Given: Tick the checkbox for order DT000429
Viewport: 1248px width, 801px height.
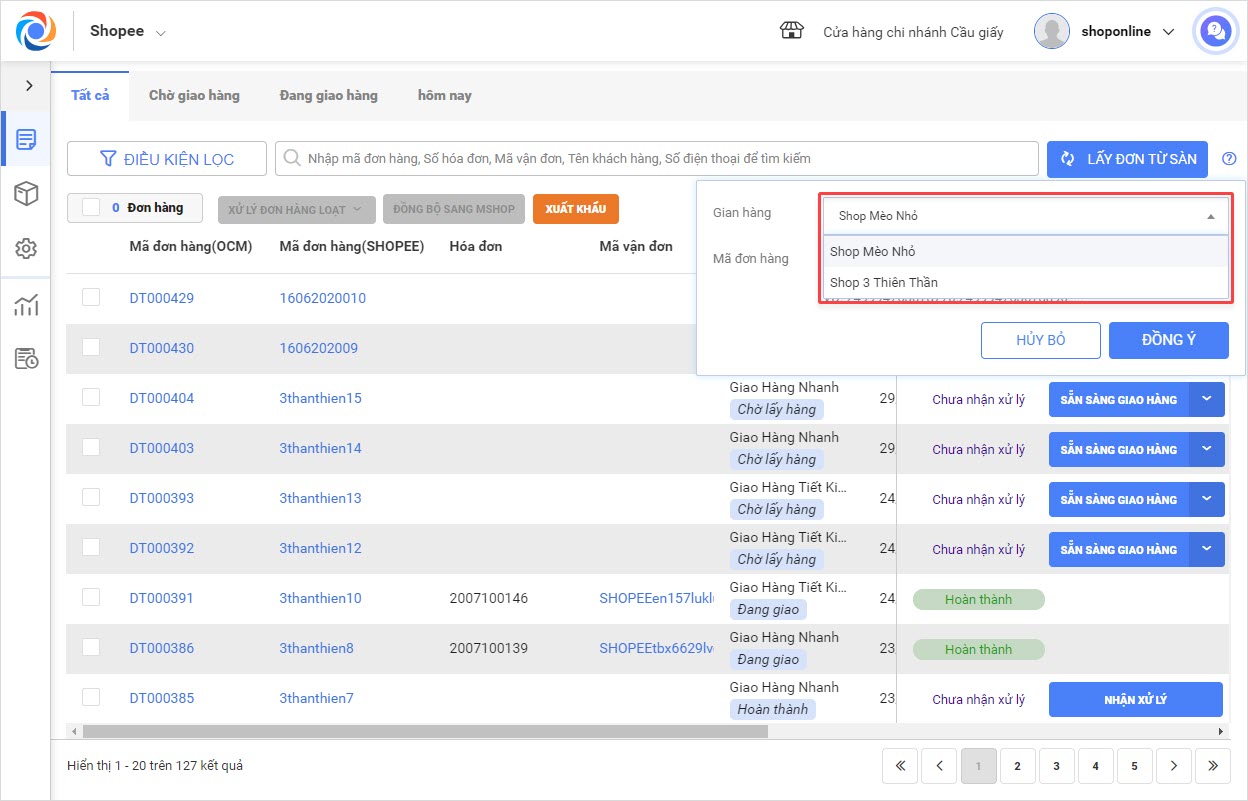Looking at the screenshot, I should click(x=91, y=297).
